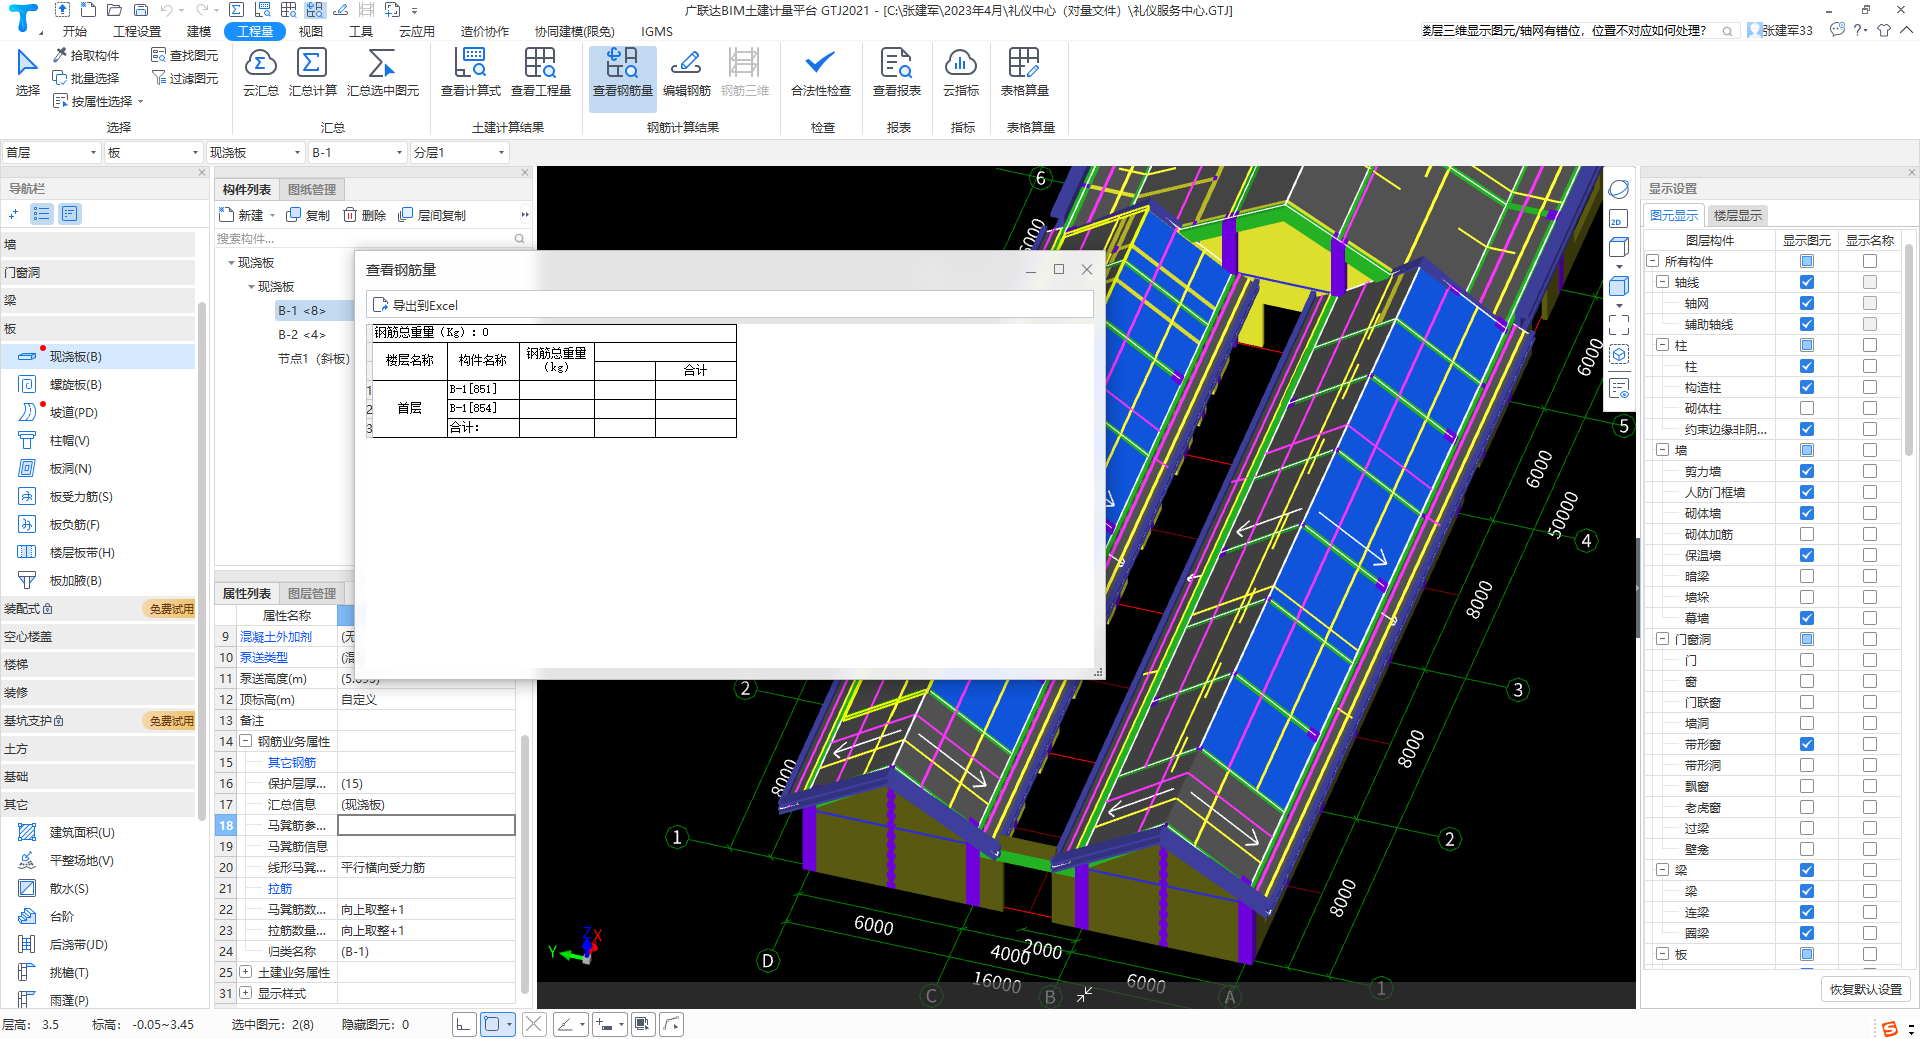
Task: Click 混凝土外加剂 property link
Action: (x=276, y=636)
